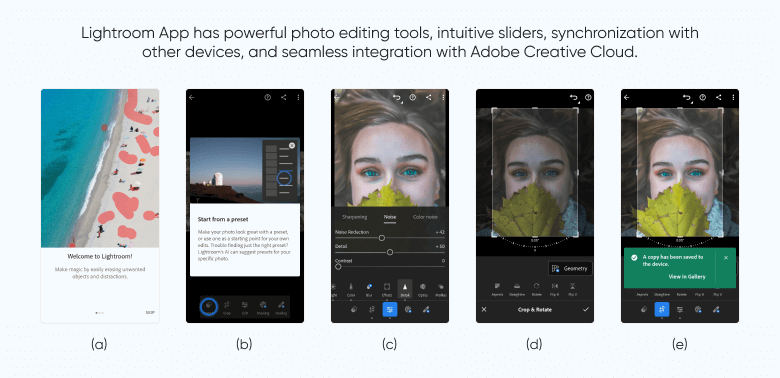Tap the active blue Edit icon on screen (c)
Screen dimensions: 780x378
(390, 309)
